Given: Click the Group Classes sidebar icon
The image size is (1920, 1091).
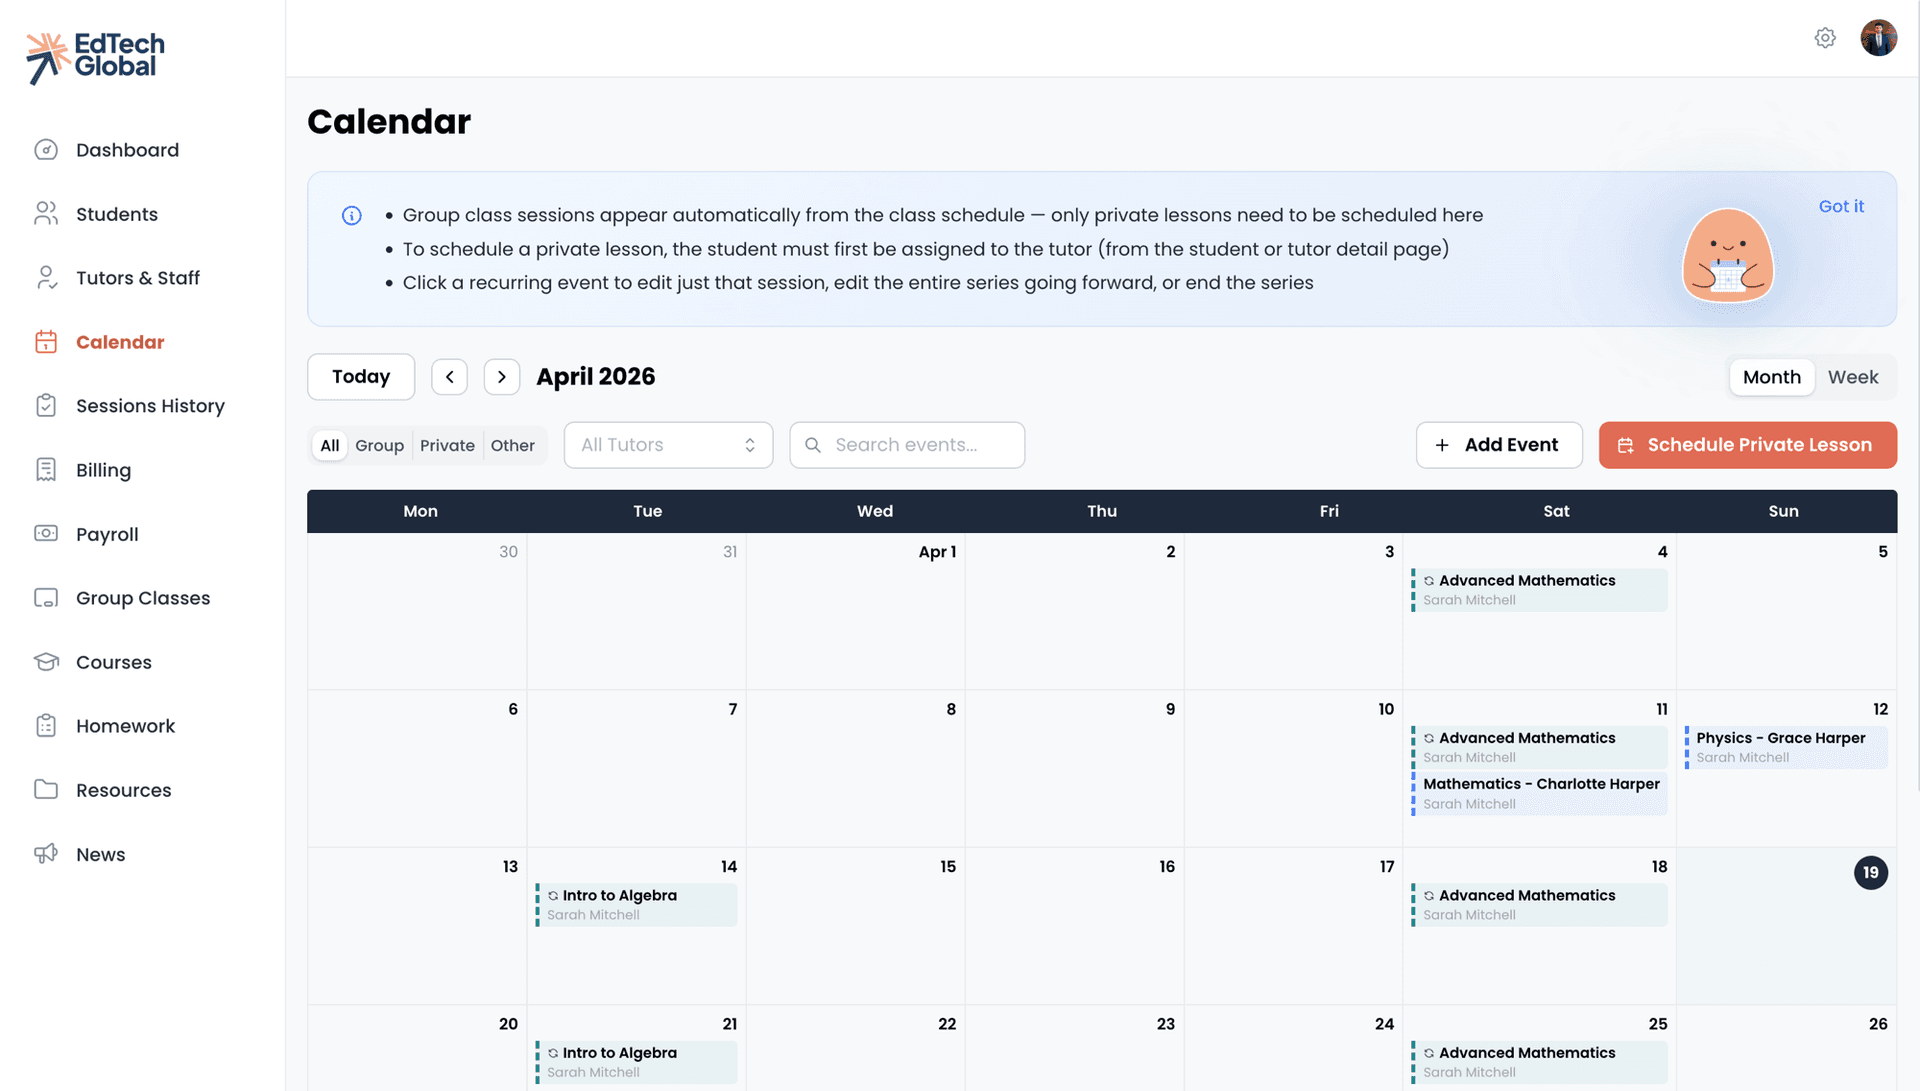Looking at the screenshot, I should [46, 598].
